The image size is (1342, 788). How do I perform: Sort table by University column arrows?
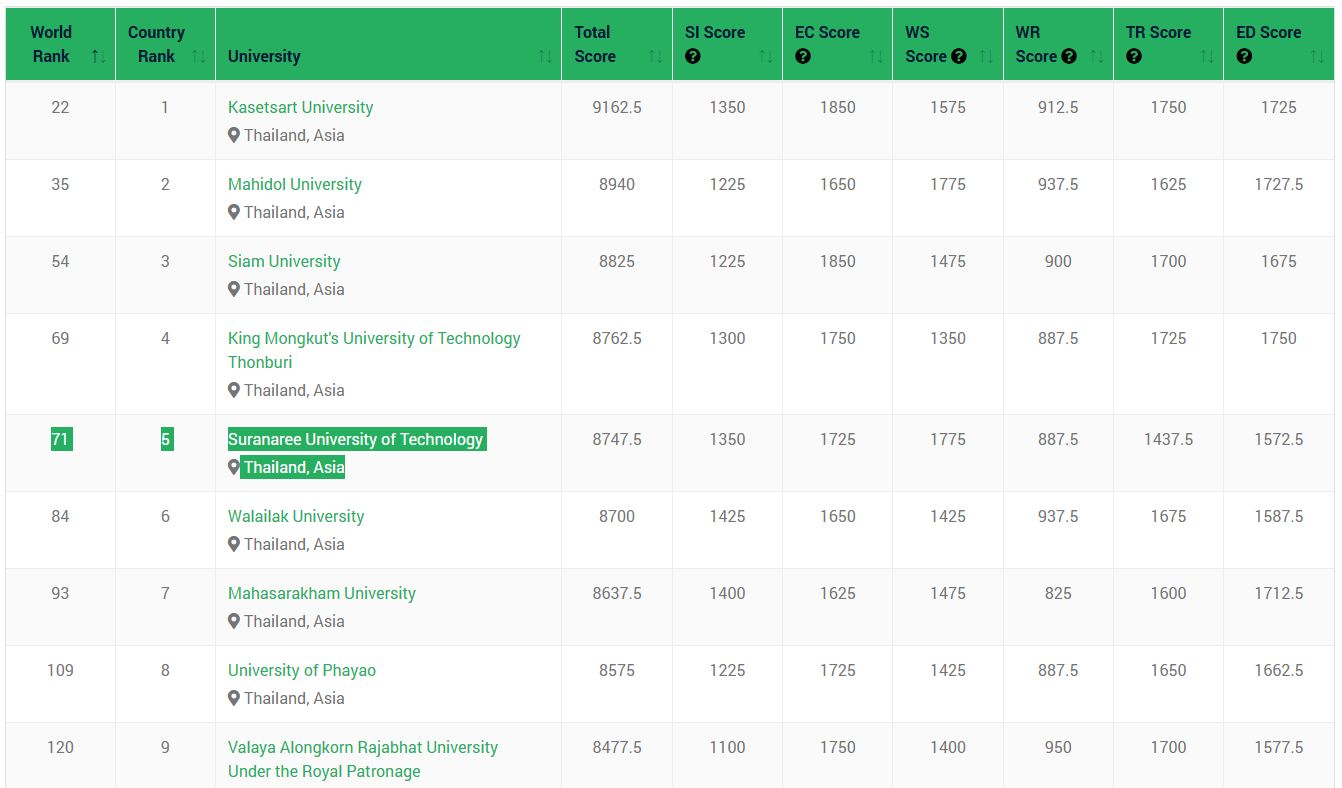[545, 57]
